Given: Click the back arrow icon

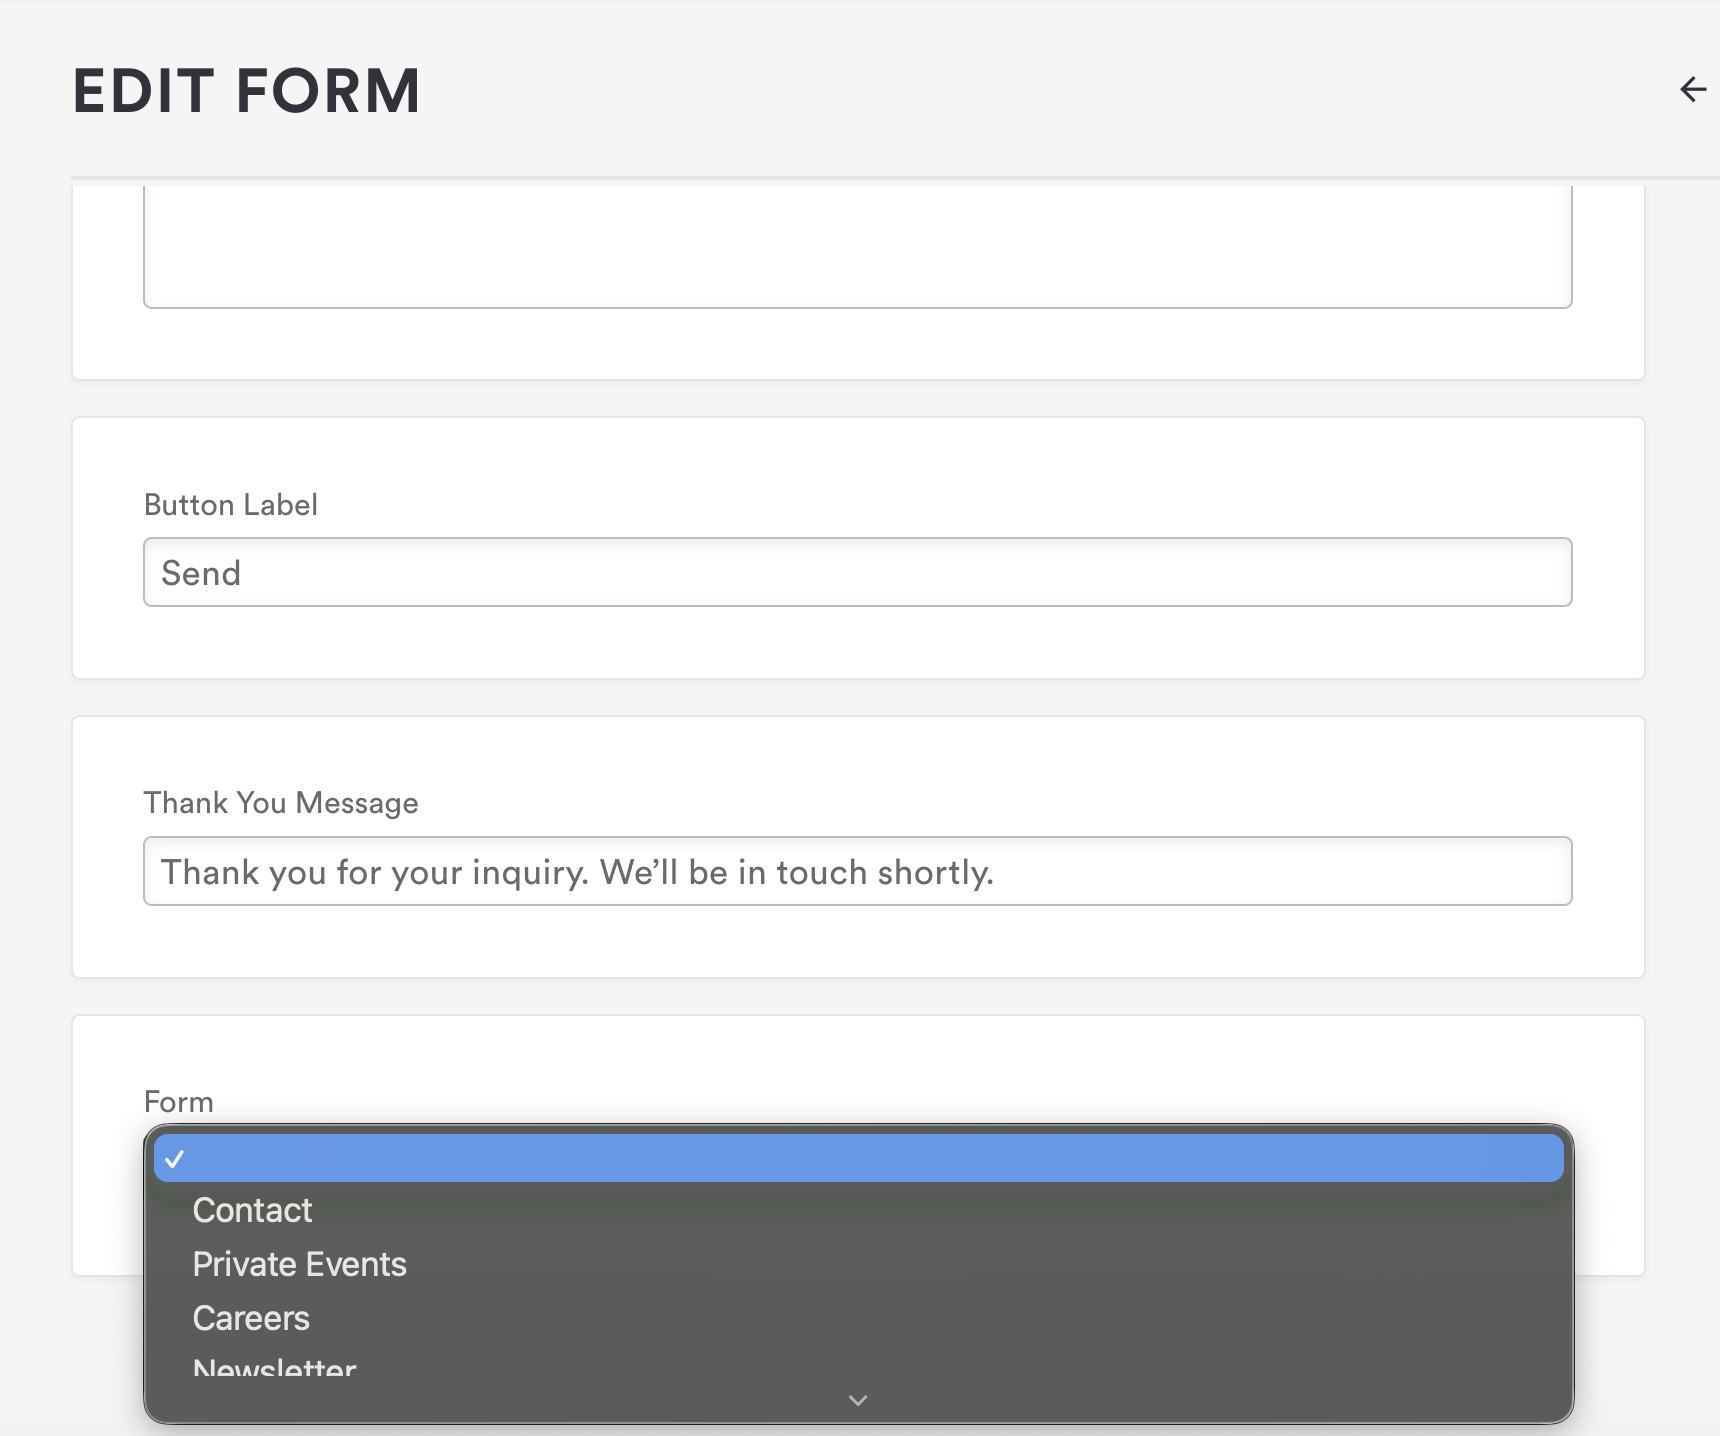Looking at the screenshot, I should (x=1692, y=90).
